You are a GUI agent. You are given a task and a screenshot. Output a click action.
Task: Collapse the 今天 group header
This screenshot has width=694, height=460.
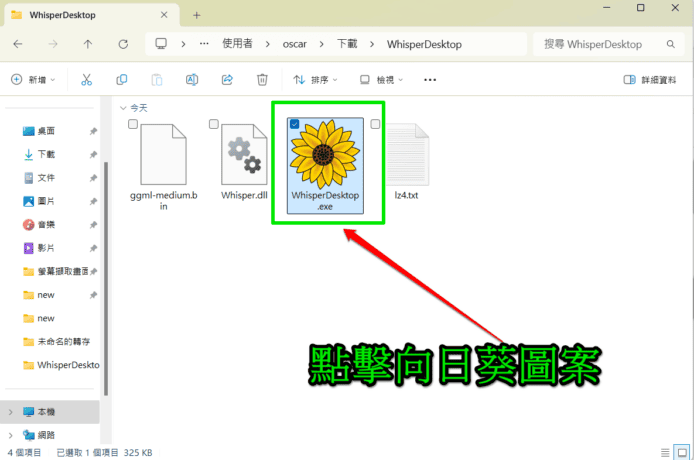click(x=123, y=107)
